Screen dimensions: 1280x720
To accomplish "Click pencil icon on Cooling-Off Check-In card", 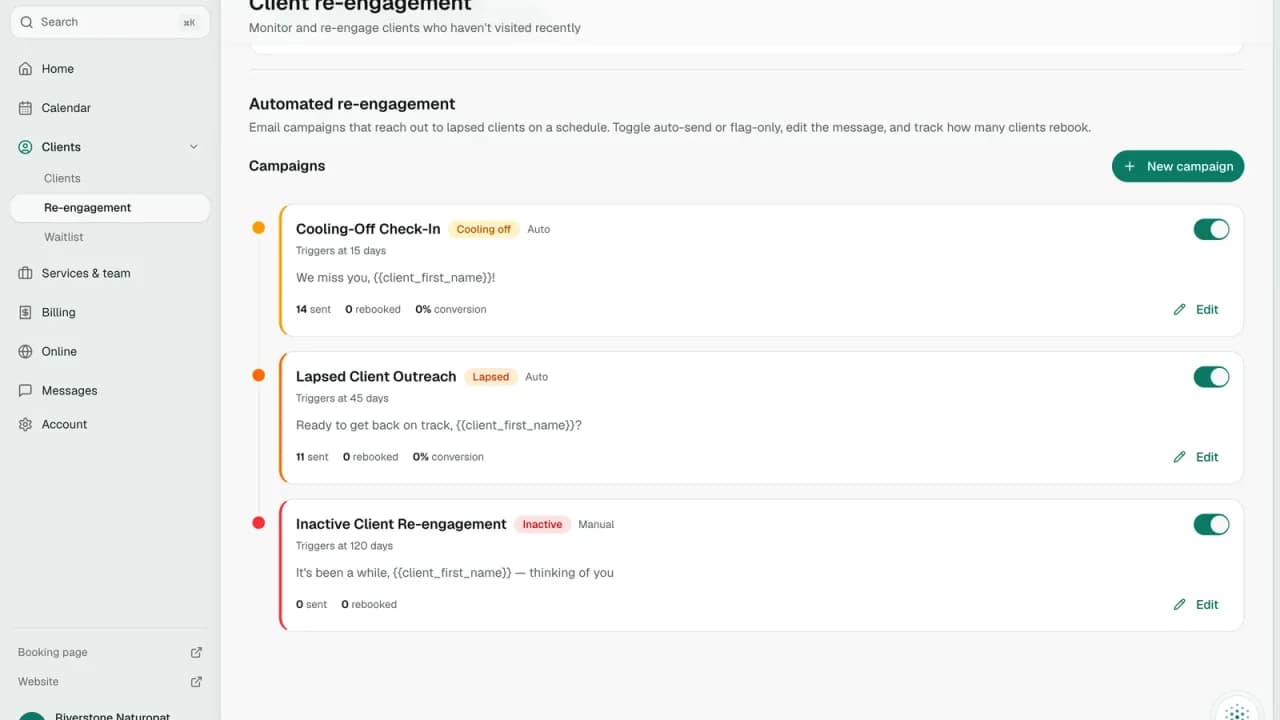I will tap(1179, 310).
